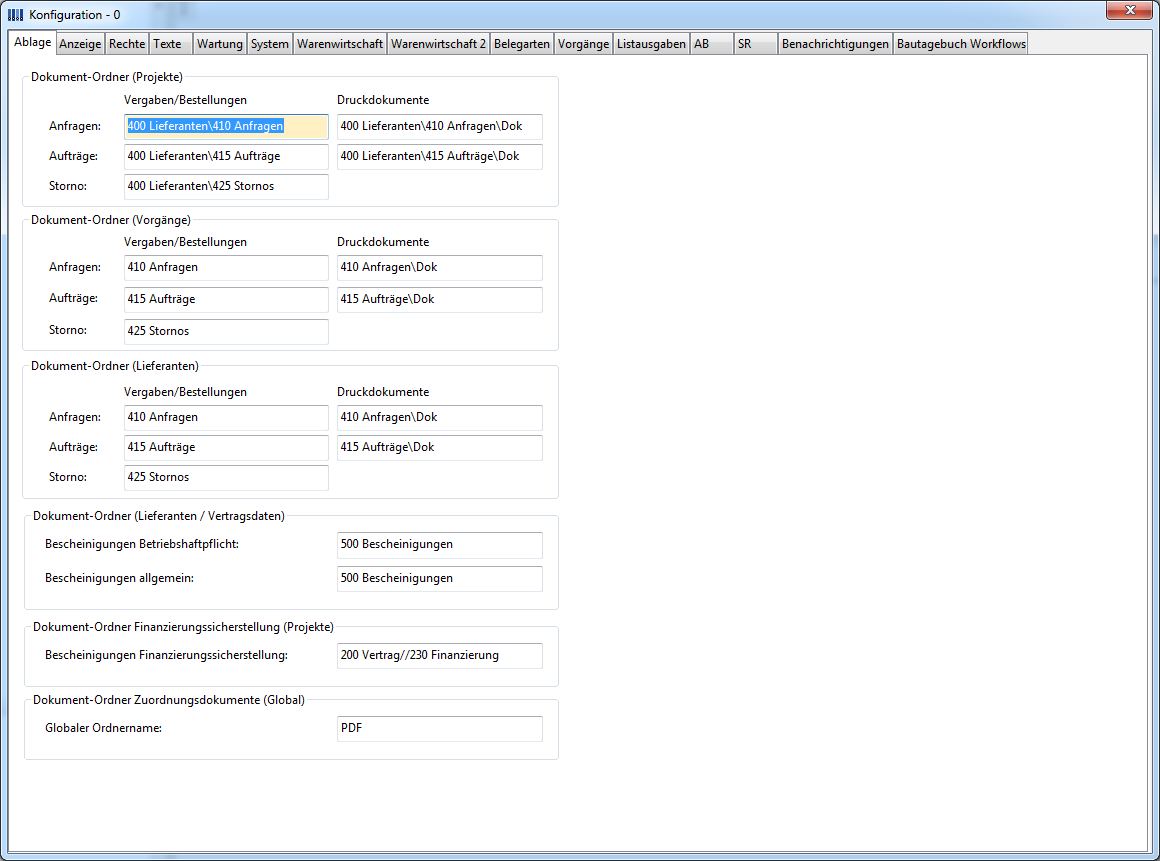Open the Vorgänge tab

(x=583, y=44)
